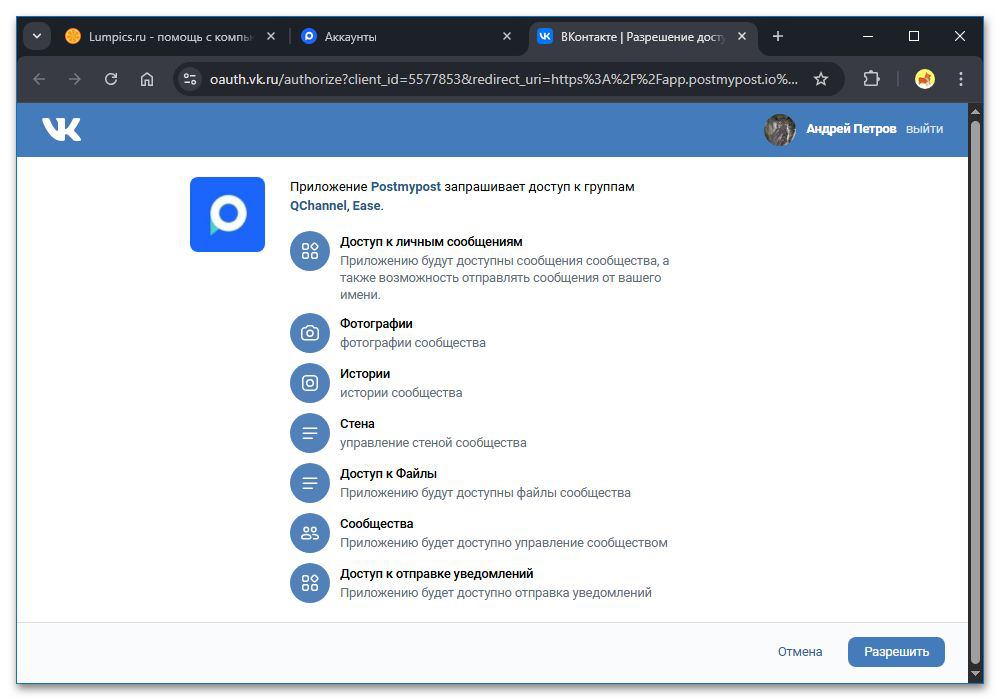Go forward using browser forward arrow

(x=75, y=79)
